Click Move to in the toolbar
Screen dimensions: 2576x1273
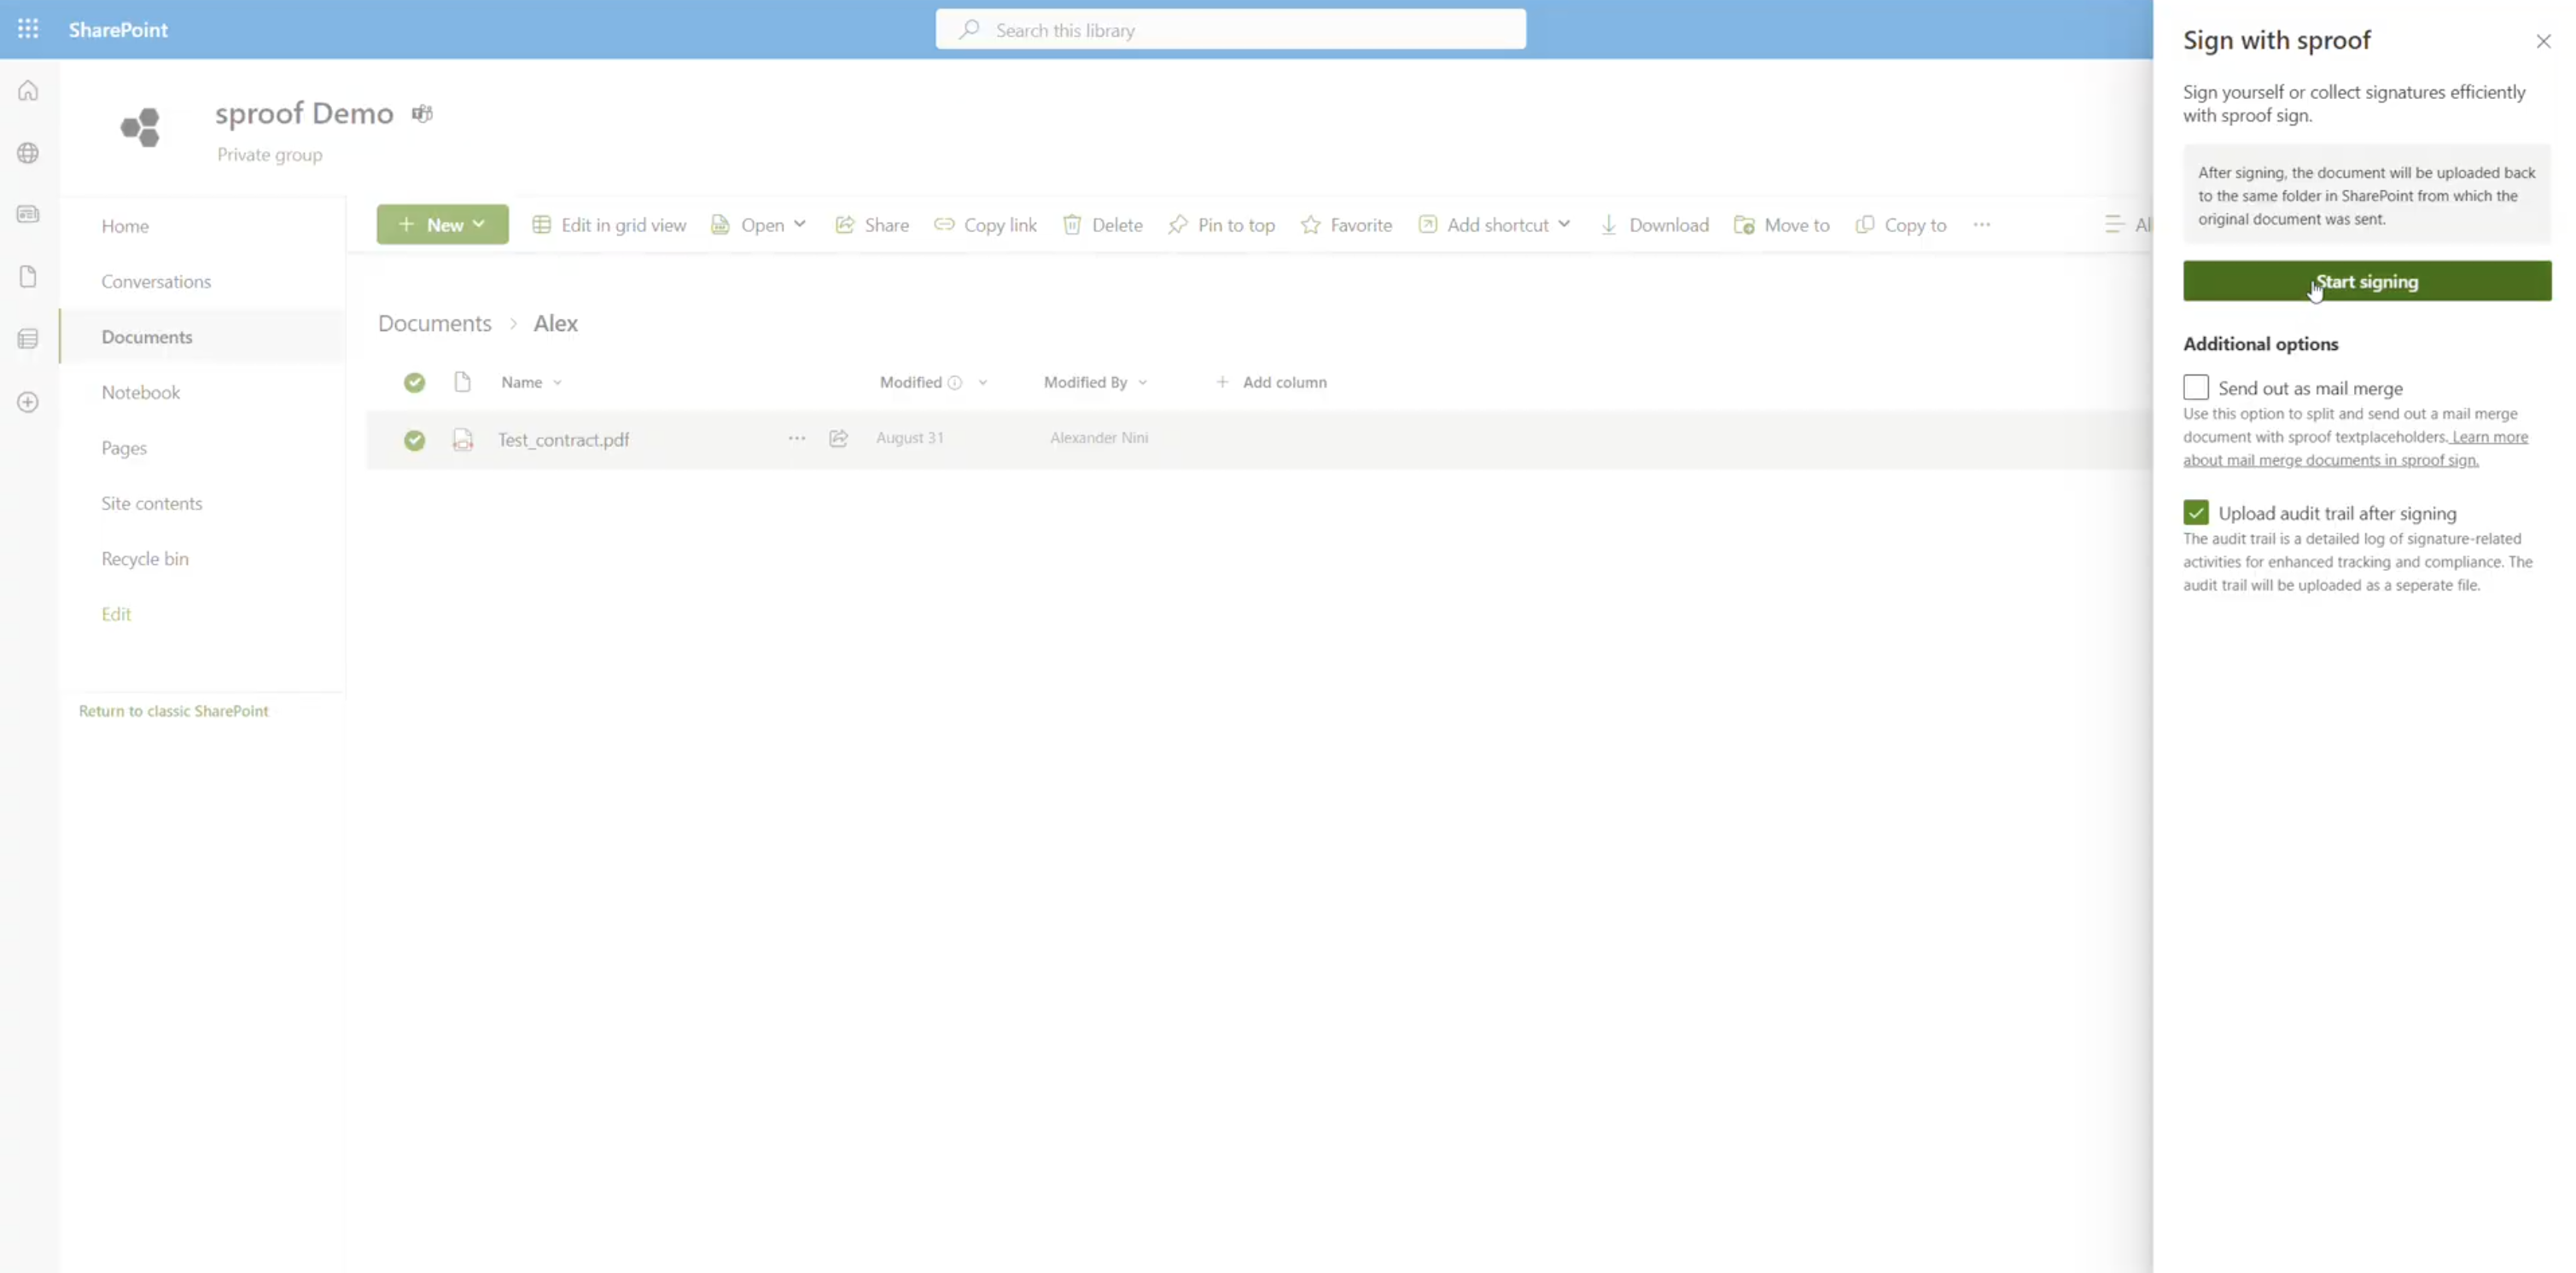coord(1782,225)
